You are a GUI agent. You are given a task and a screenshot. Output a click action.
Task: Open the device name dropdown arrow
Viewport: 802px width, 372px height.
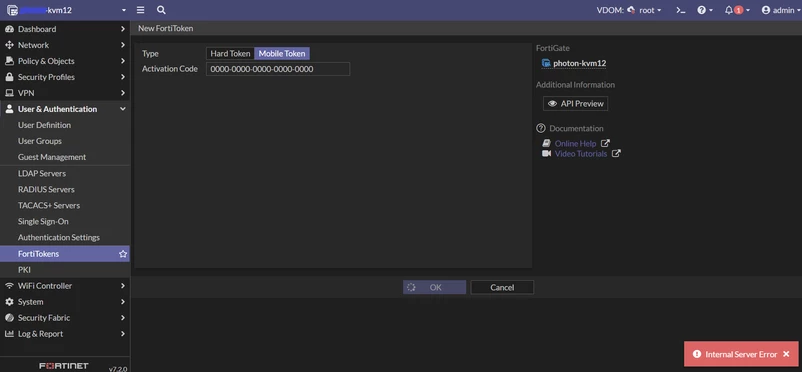pyautogui.click(x=123, y=10)
